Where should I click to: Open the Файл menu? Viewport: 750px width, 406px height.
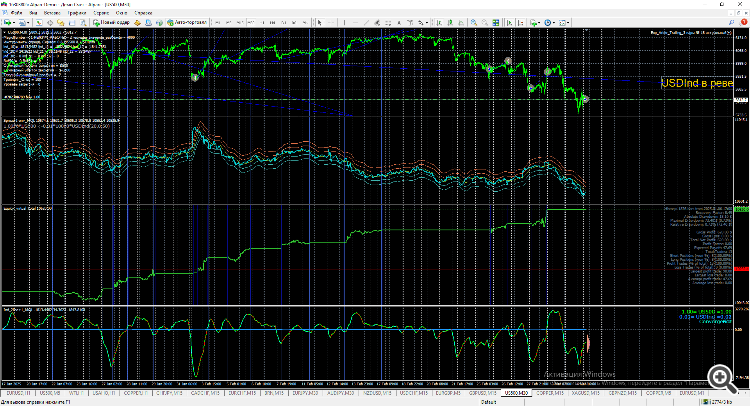(17, 13)
